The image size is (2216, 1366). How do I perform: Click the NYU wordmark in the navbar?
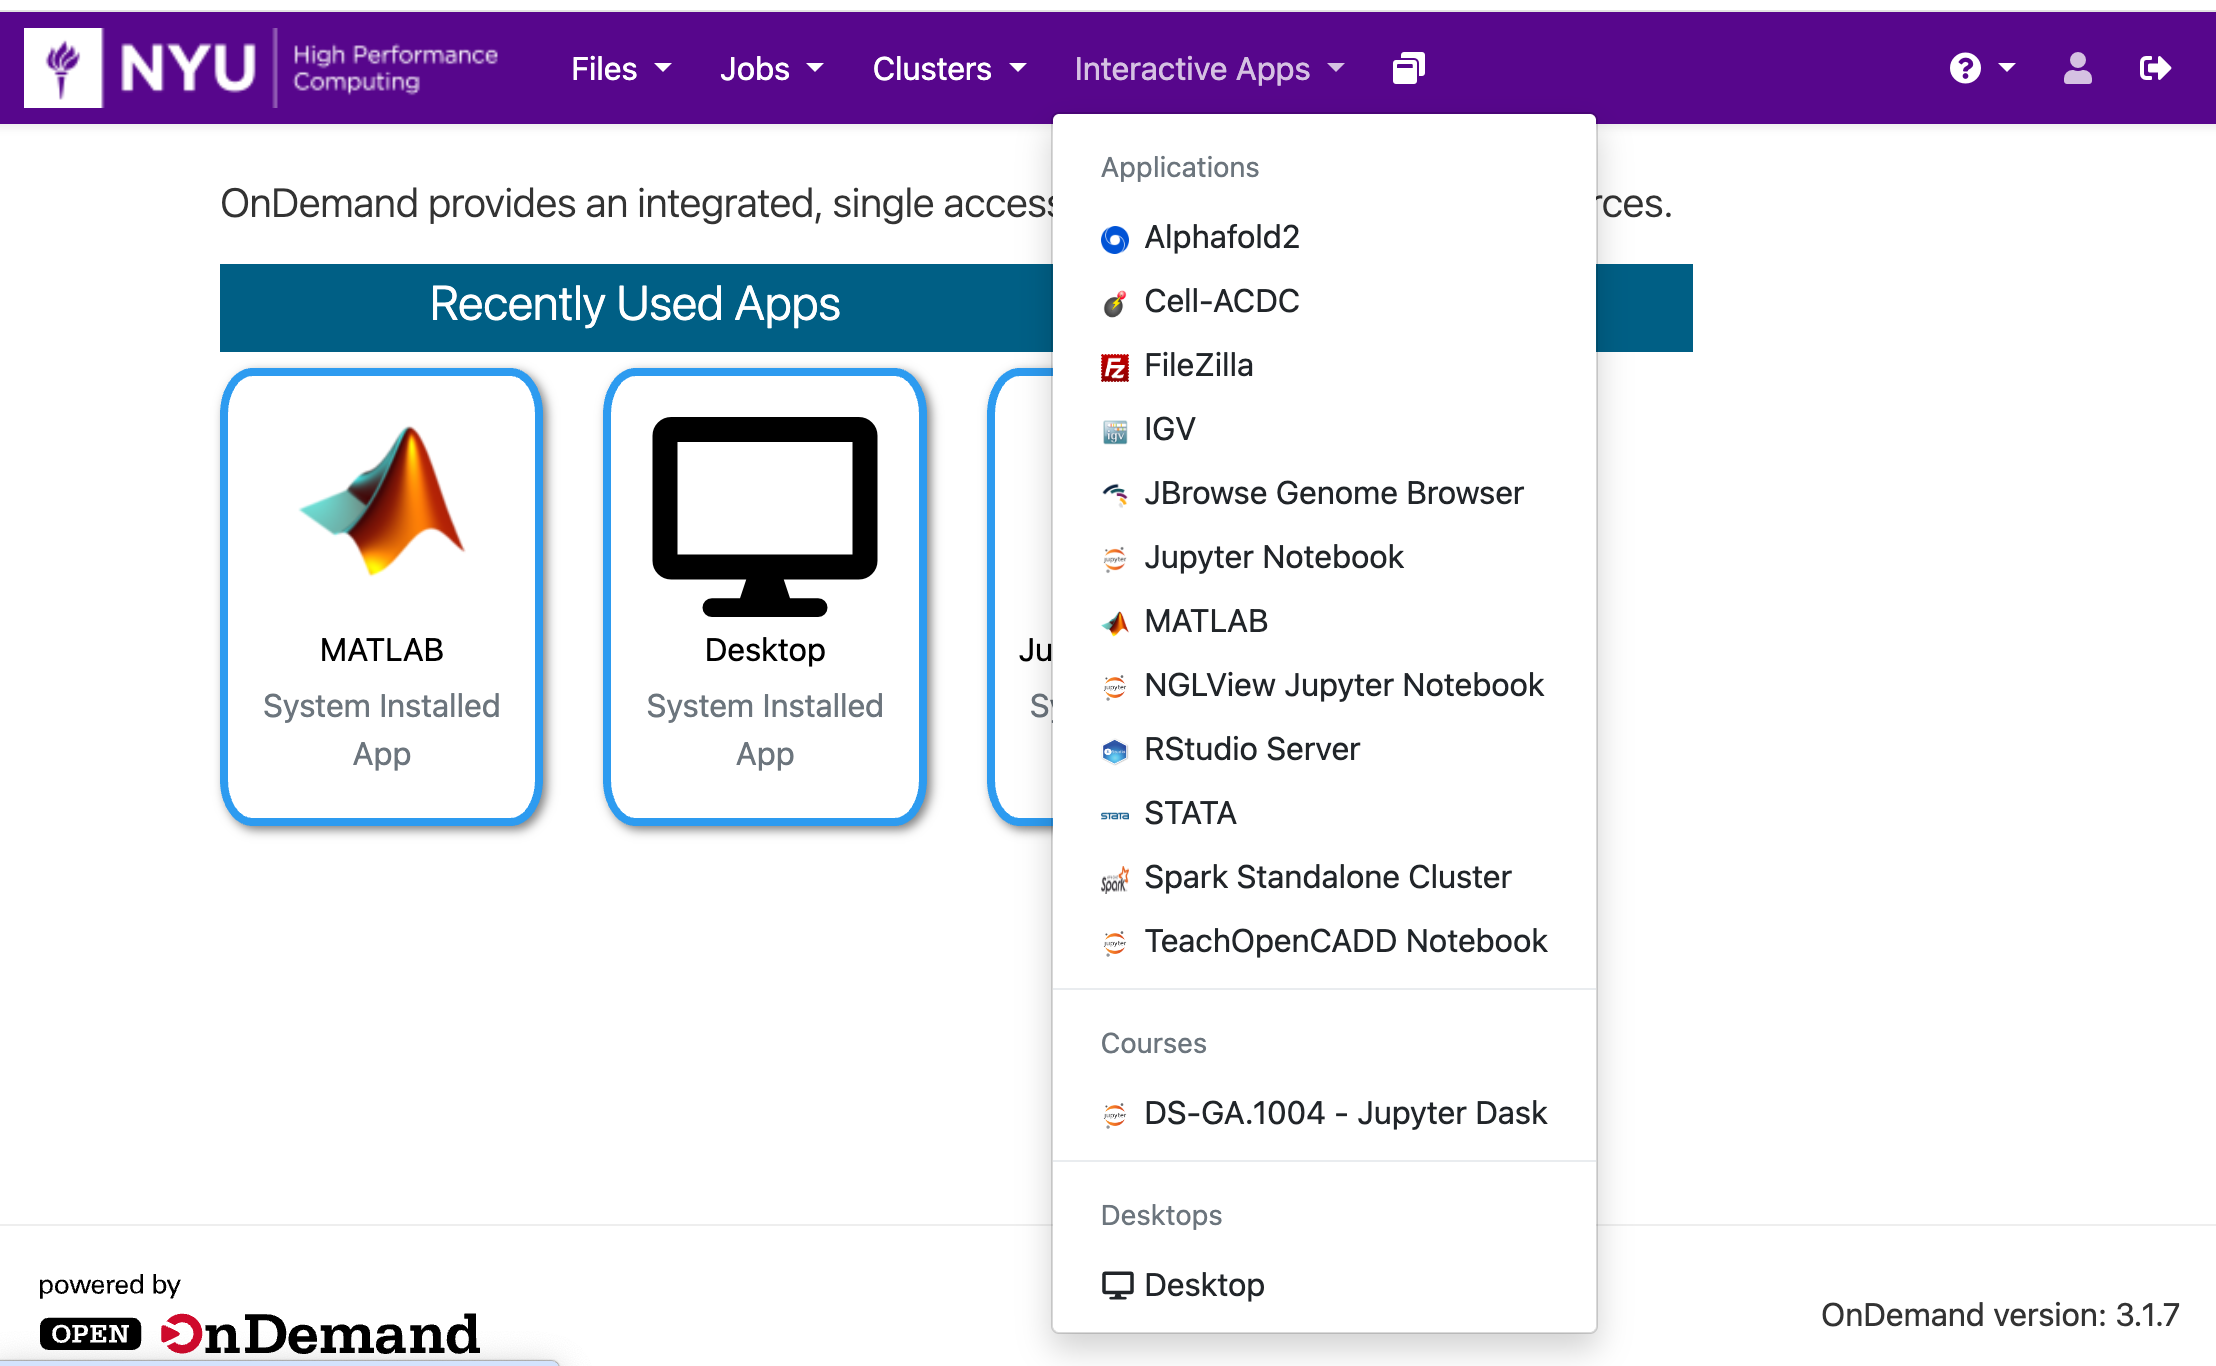pos(187,68)
